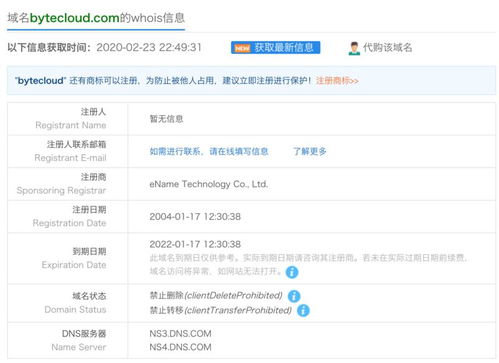Open the 注册商标>> link
Viewport: 499px width, 363px height.
pyautogui.click(x=337, y=81)
